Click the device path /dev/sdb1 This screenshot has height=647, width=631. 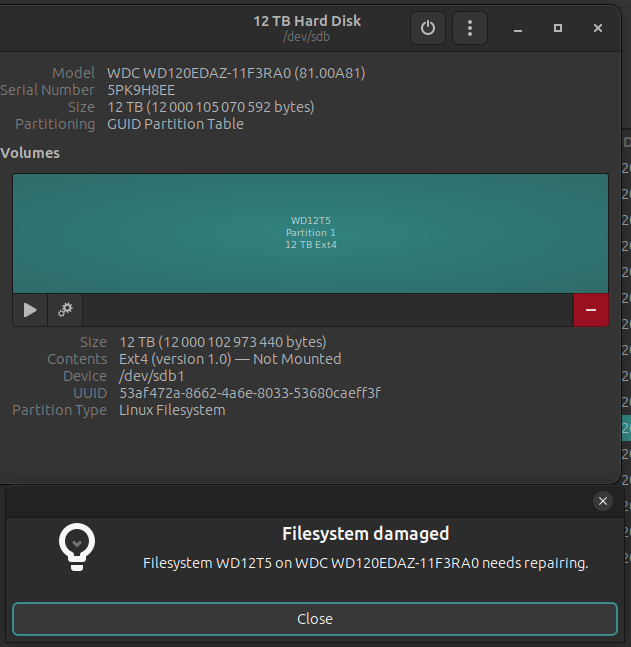(152, 376)
